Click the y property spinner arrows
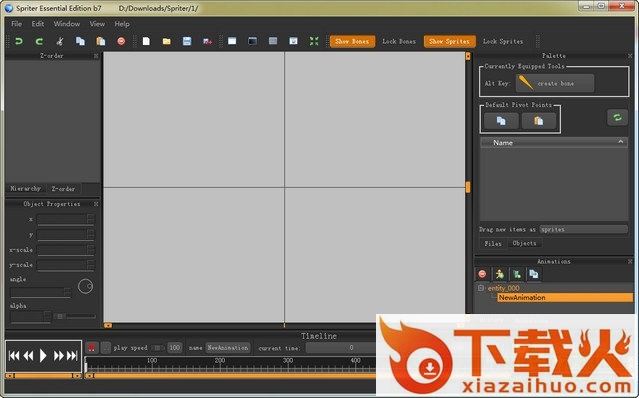The image size is (639, 398). [90, 234]
